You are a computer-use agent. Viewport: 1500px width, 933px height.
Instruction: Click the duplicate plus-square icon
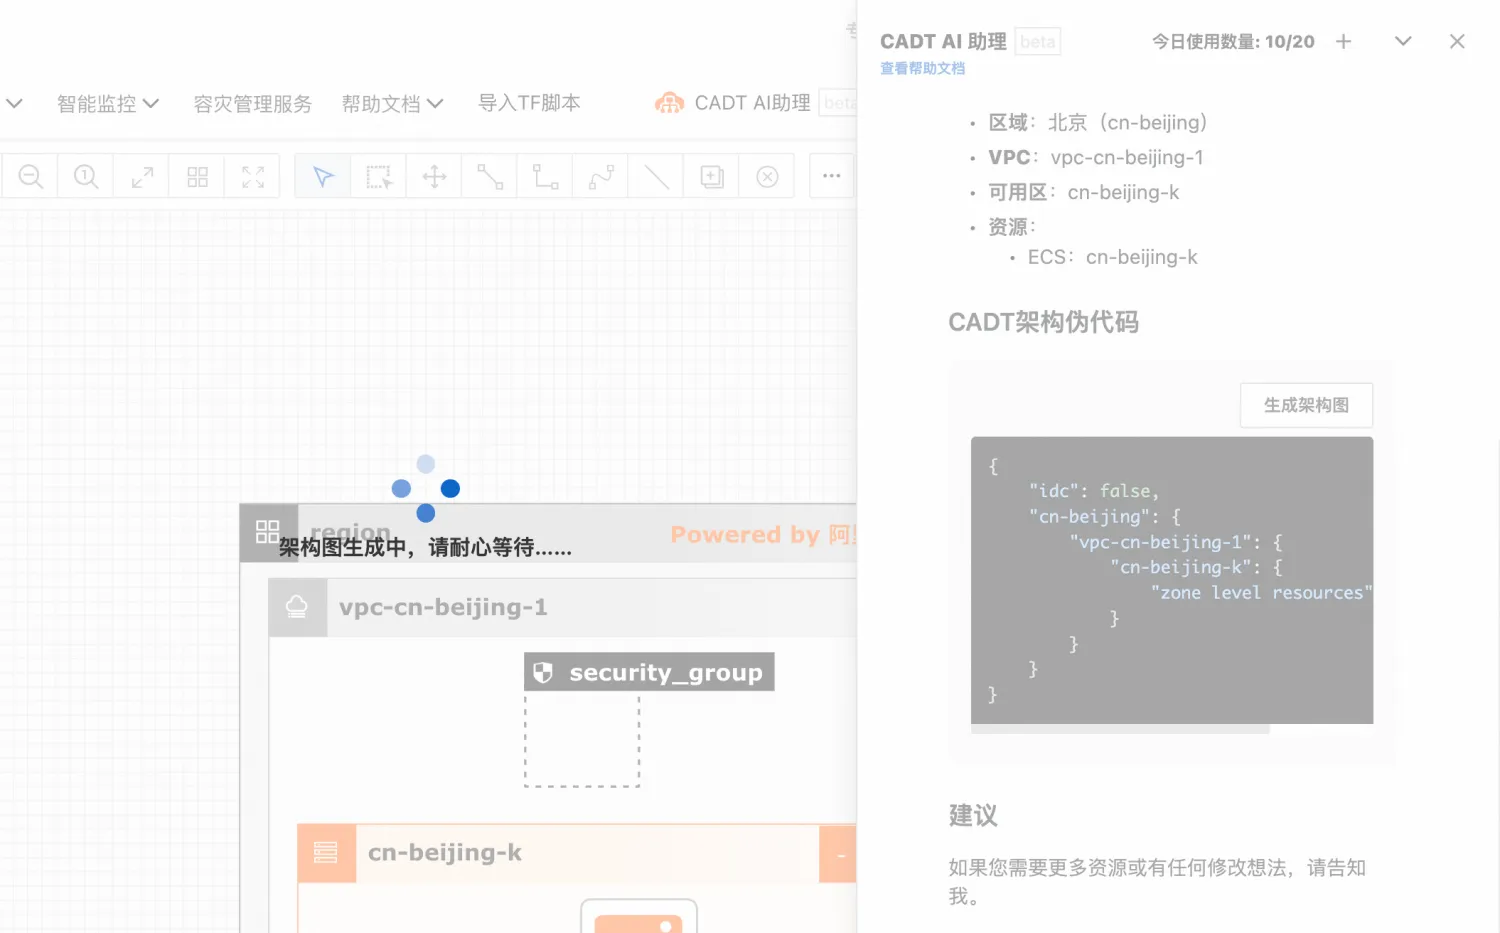point(712,177)
